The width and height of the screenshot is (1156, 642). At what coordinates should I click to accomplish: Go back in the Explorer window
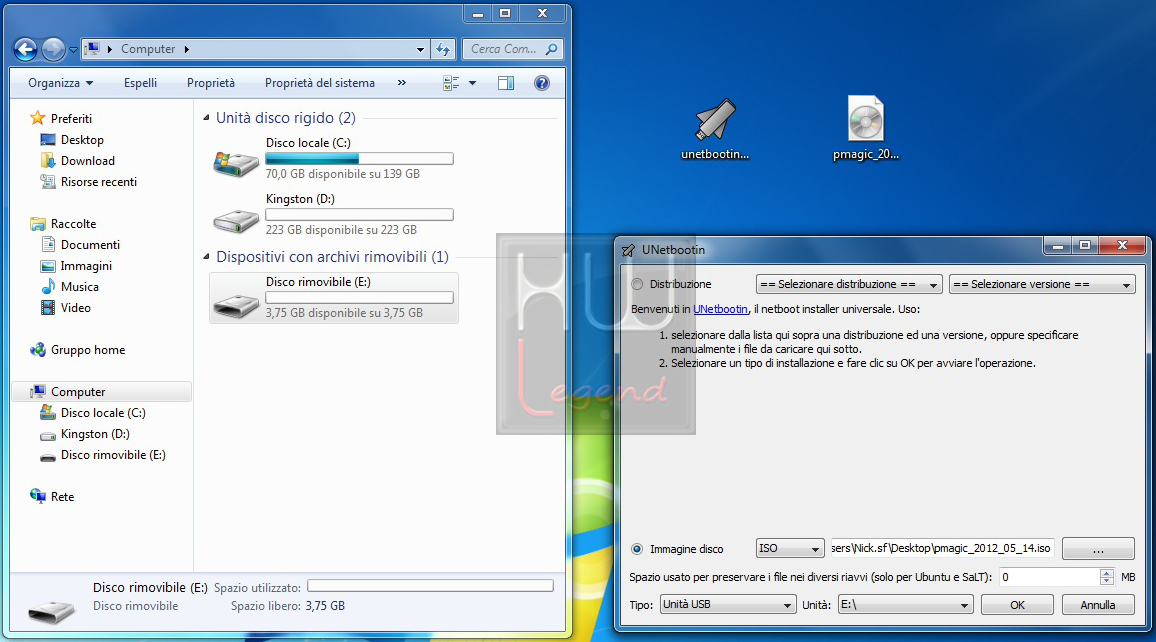[26, 49]
